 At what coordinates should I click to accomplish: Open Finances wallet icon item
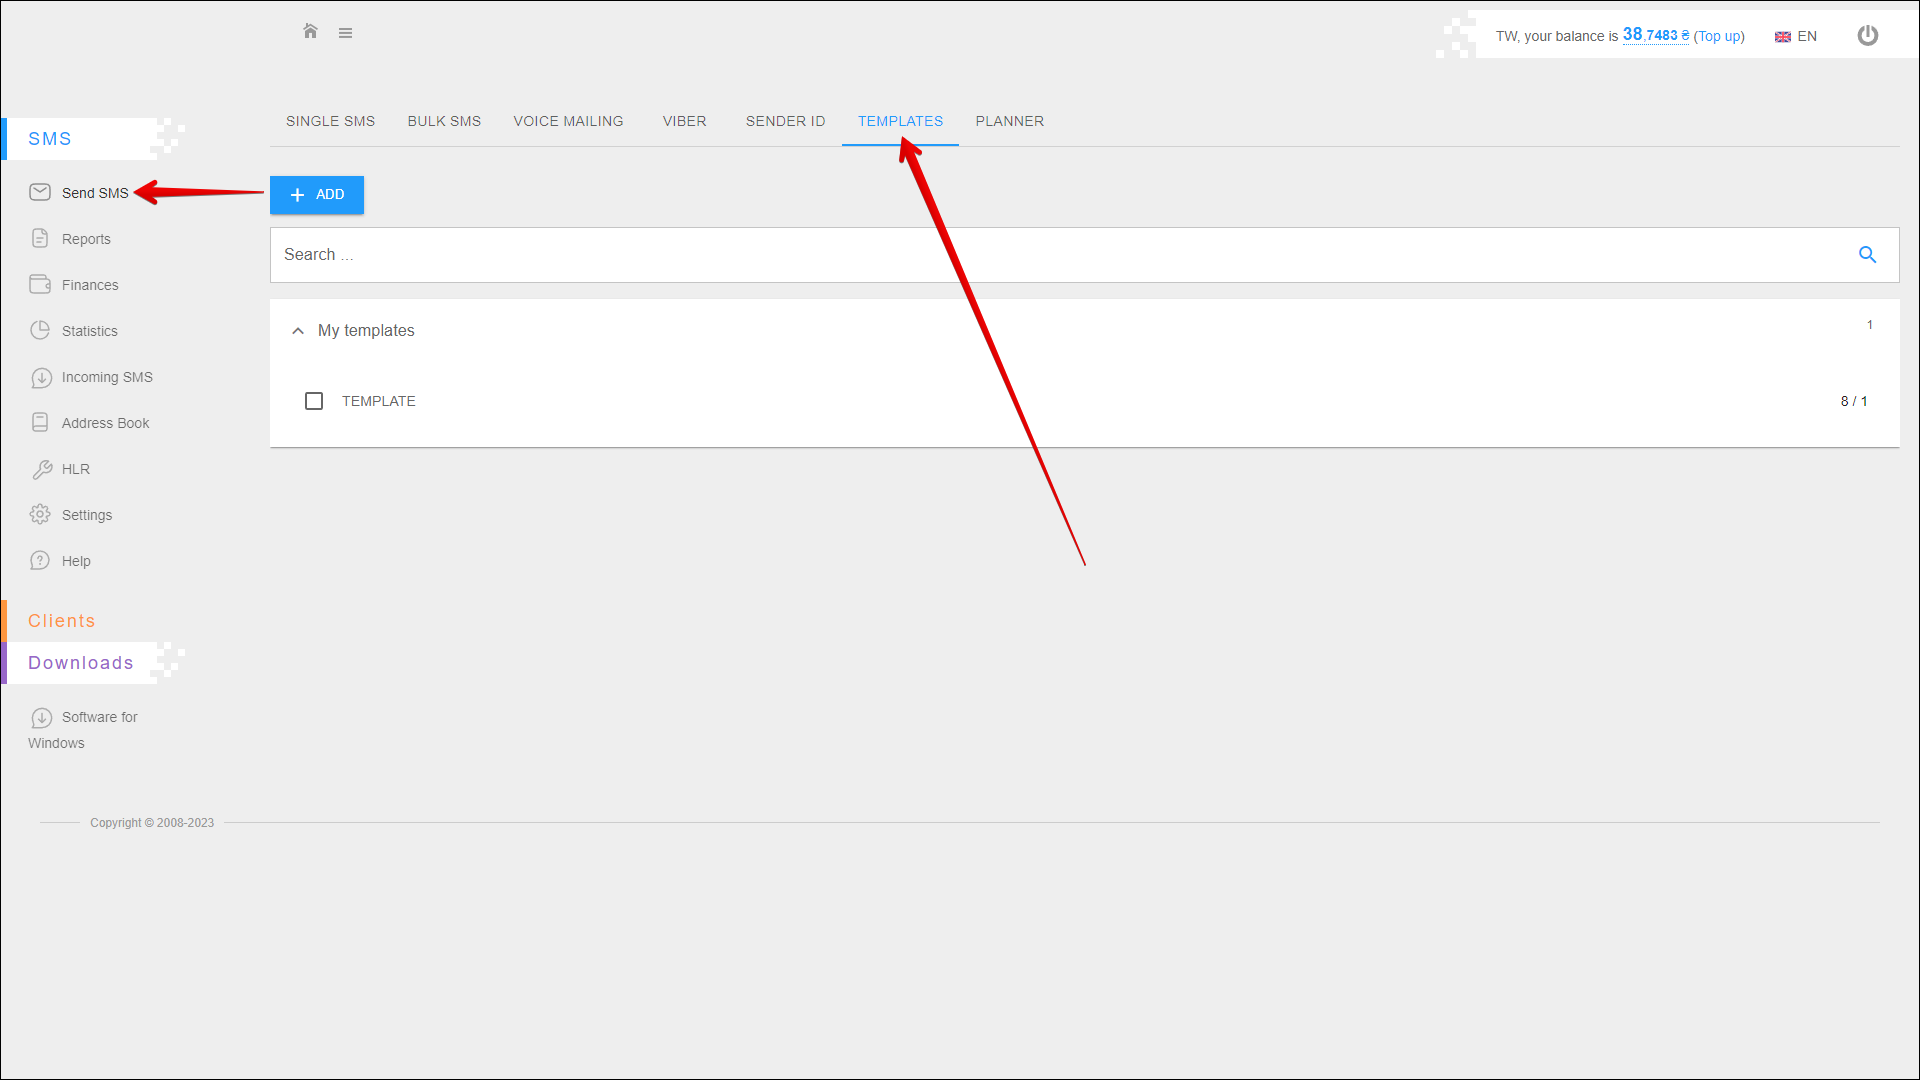89,285
